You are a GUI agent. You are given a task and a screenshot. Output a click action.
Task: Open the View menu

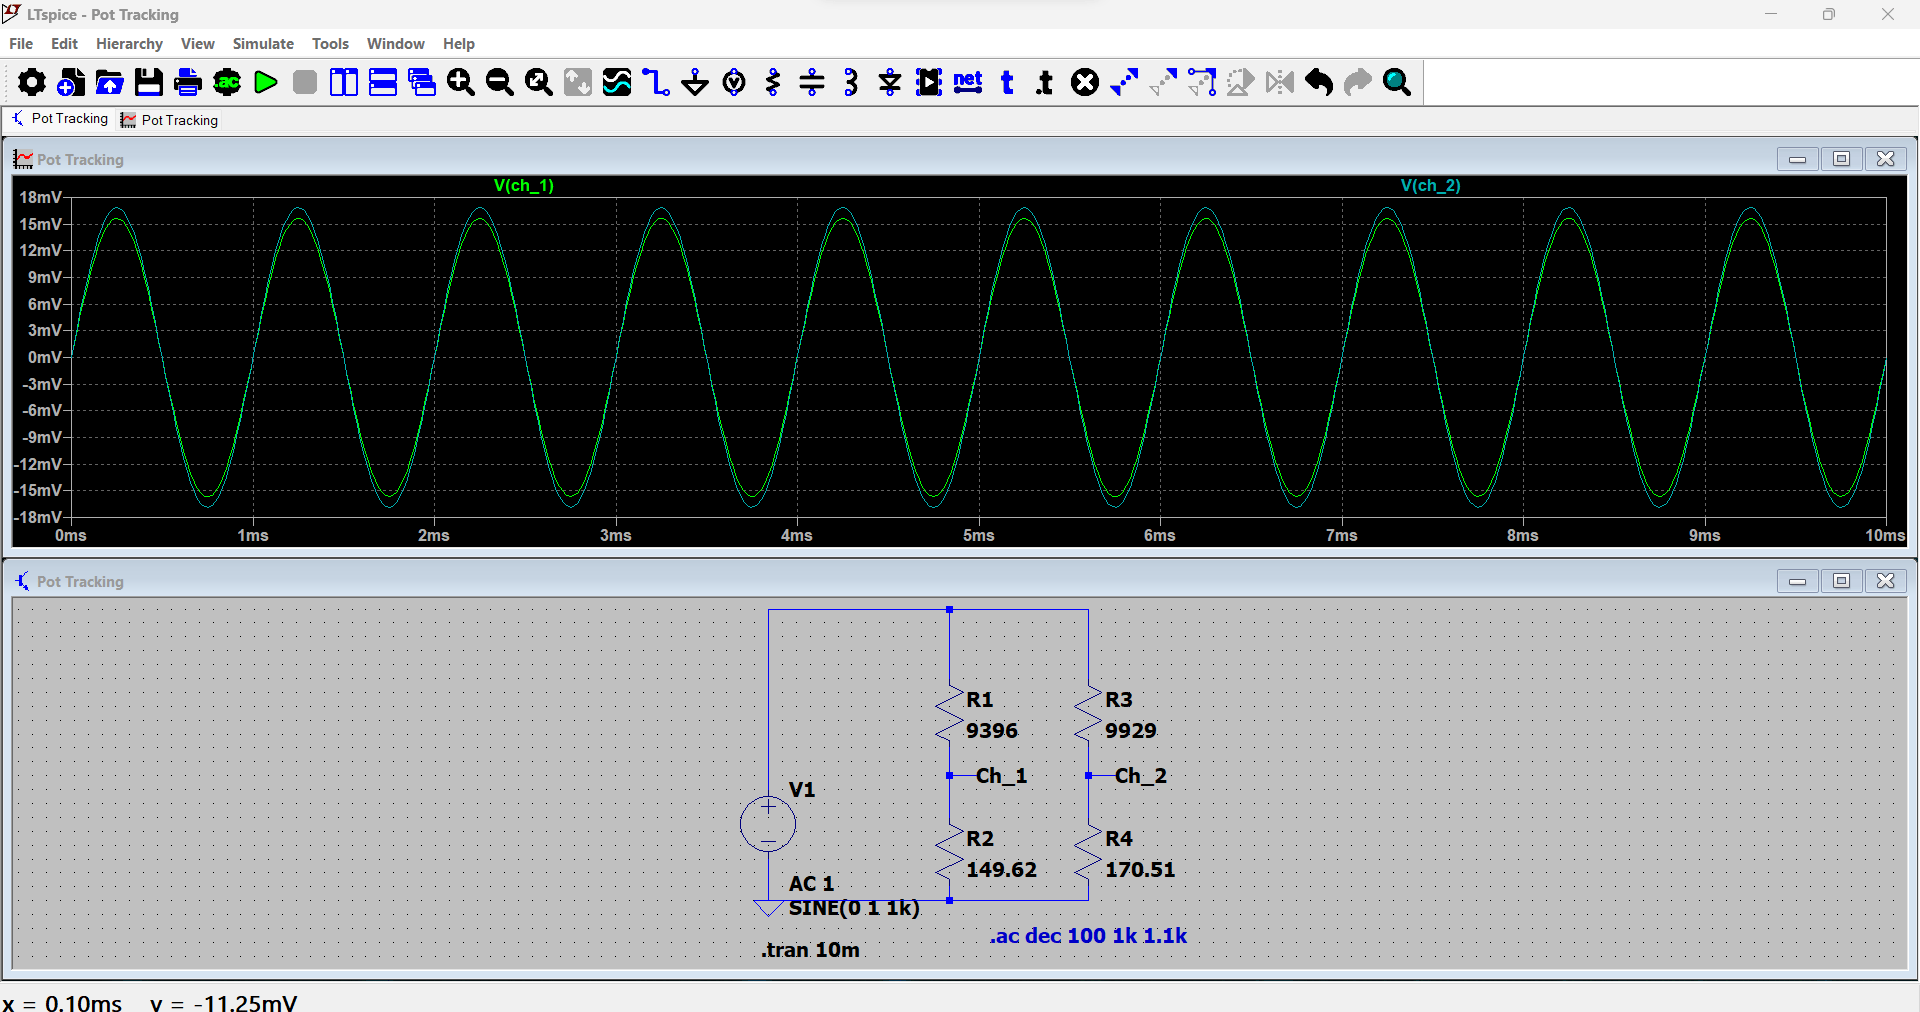198,44
